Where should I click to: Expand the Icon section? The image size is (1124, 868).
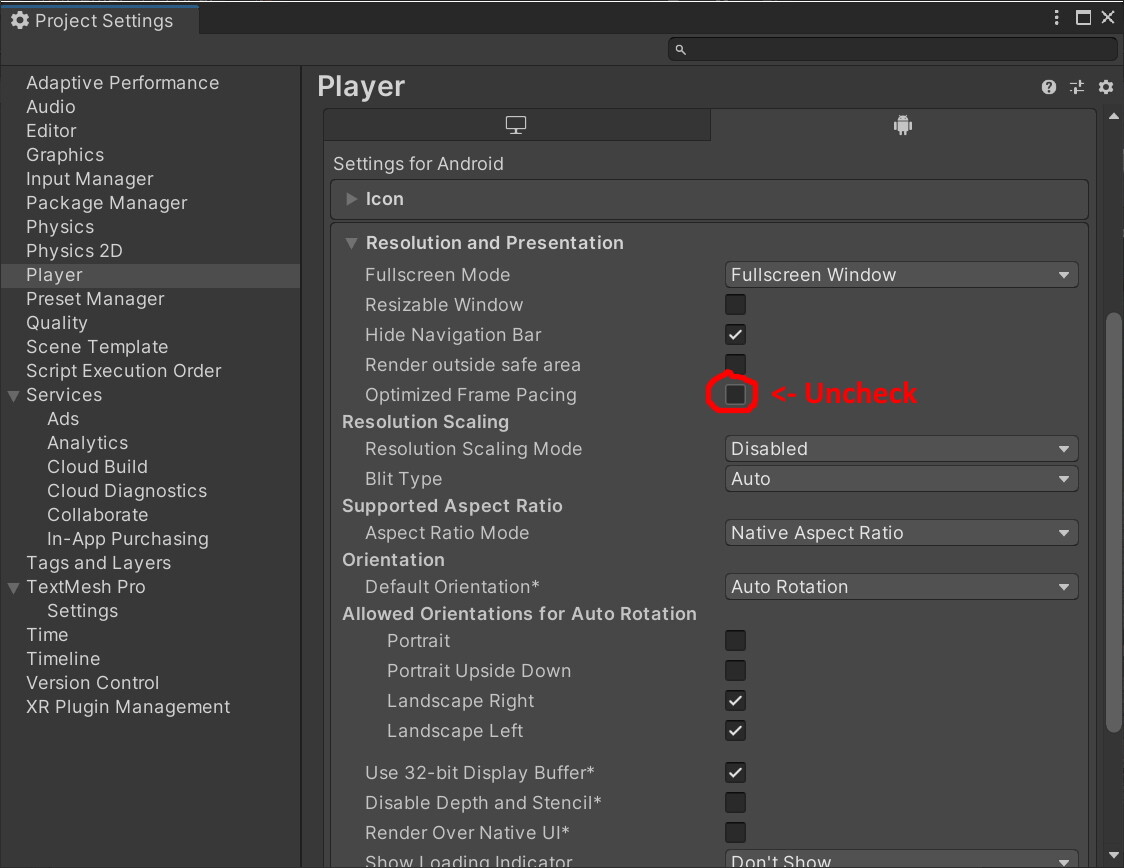coord(352,198)
